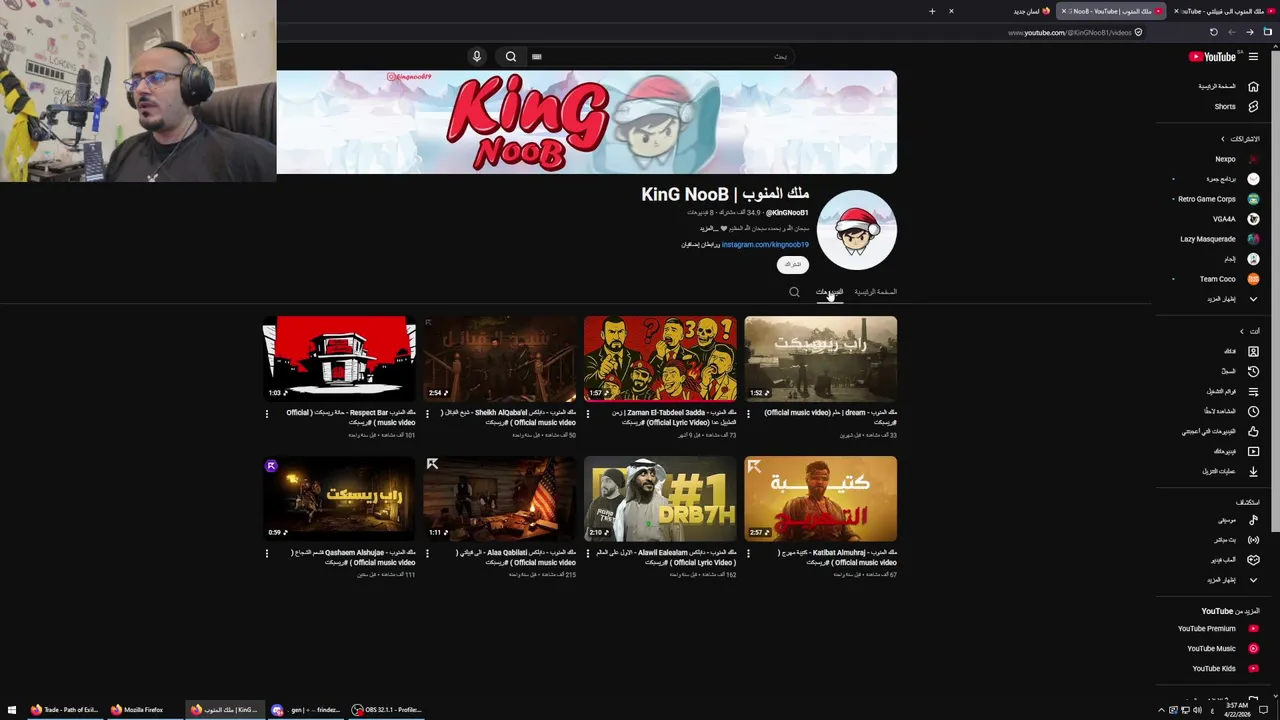Open a new Firefox tab with plus

[x=932, y=11]
